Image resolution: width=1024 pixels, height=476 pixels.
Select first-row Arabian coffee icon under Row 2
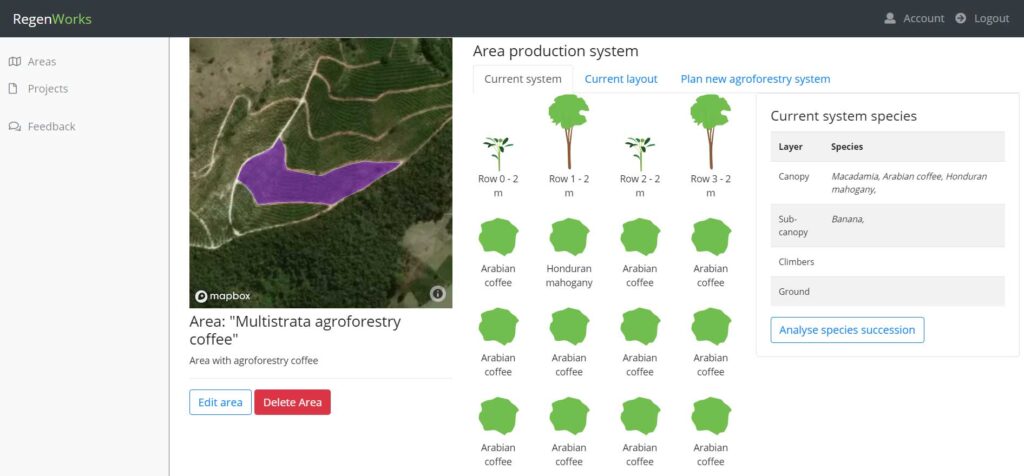click(x=640, y=236)
